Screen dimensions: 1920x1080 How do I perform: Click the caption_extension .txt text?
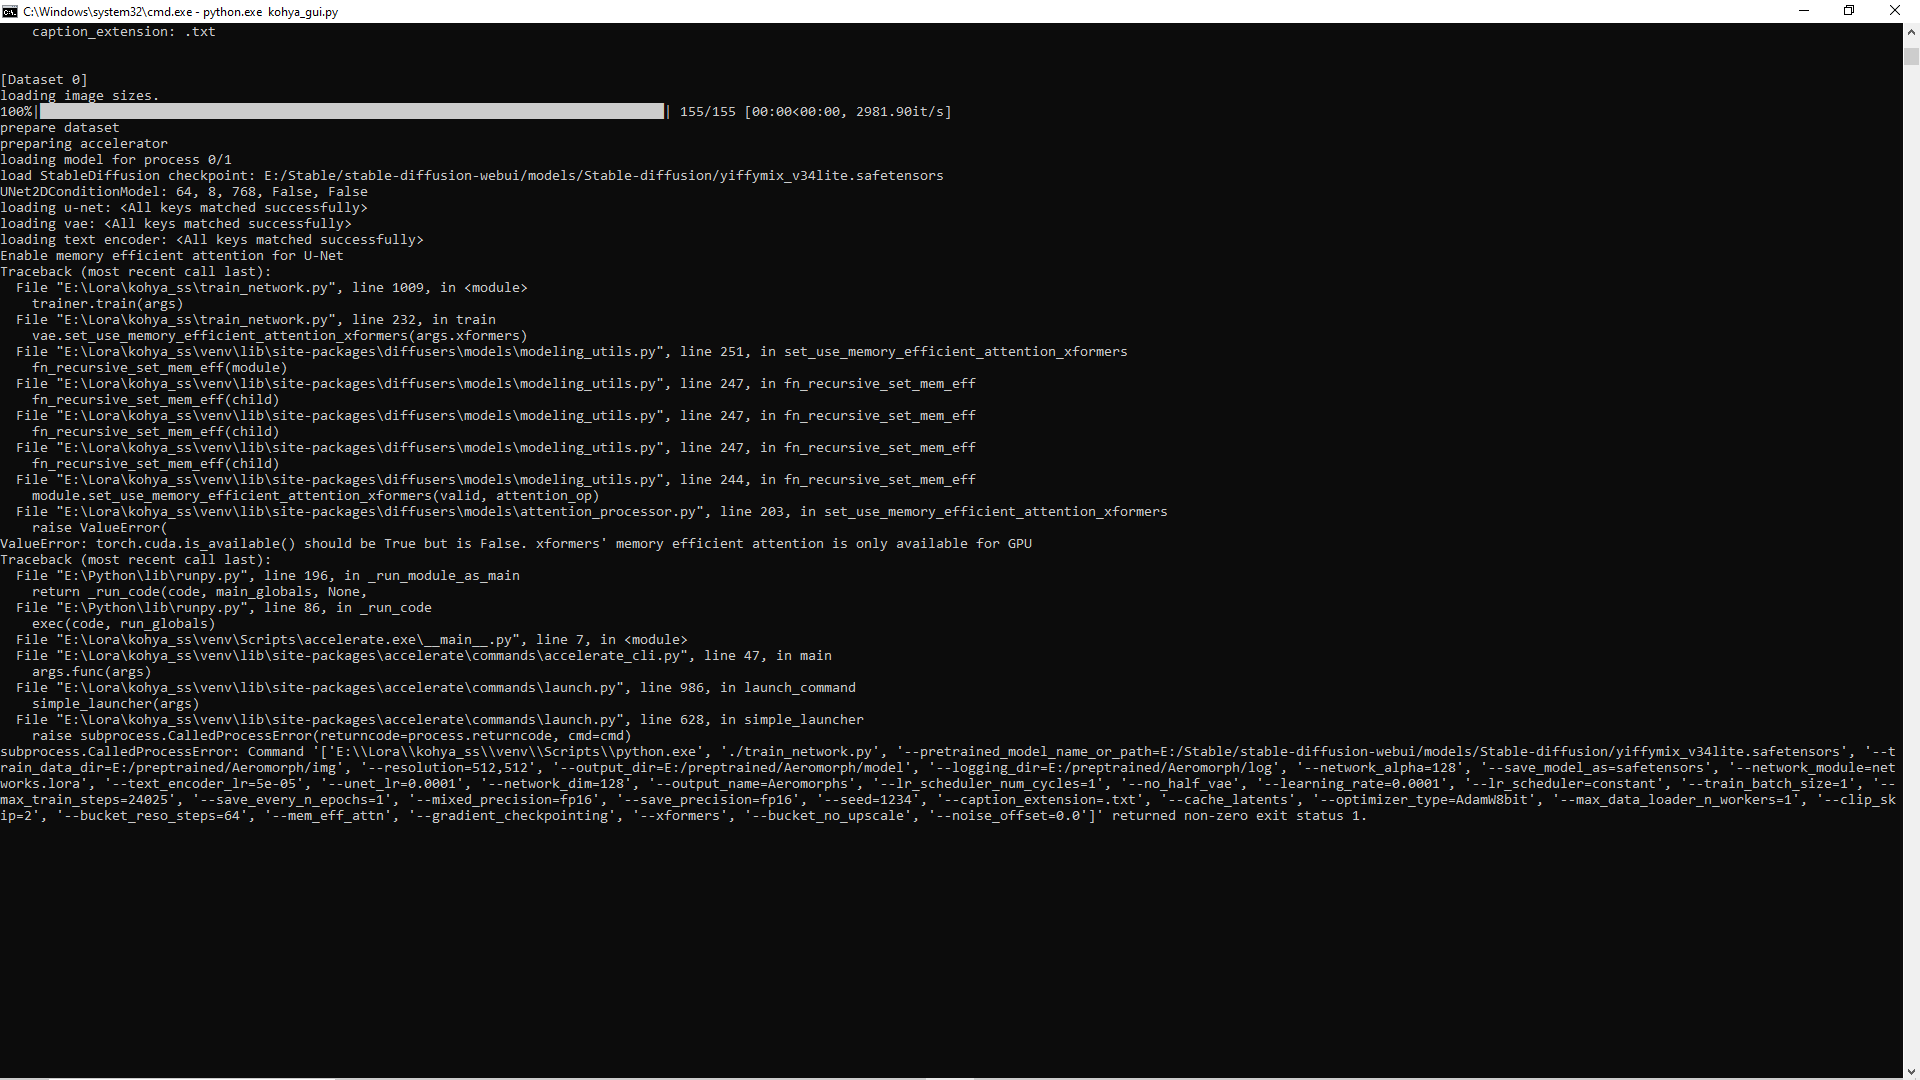[x=122, y=31]
